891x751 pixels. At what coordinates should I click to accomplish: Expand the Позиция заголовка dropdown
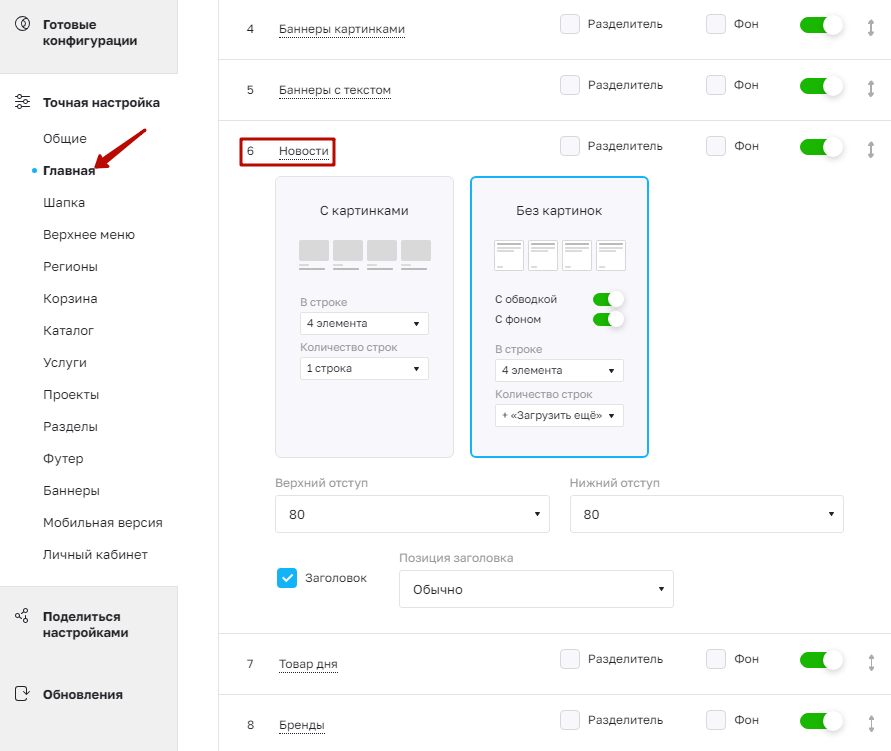click(x=536, y=589)
